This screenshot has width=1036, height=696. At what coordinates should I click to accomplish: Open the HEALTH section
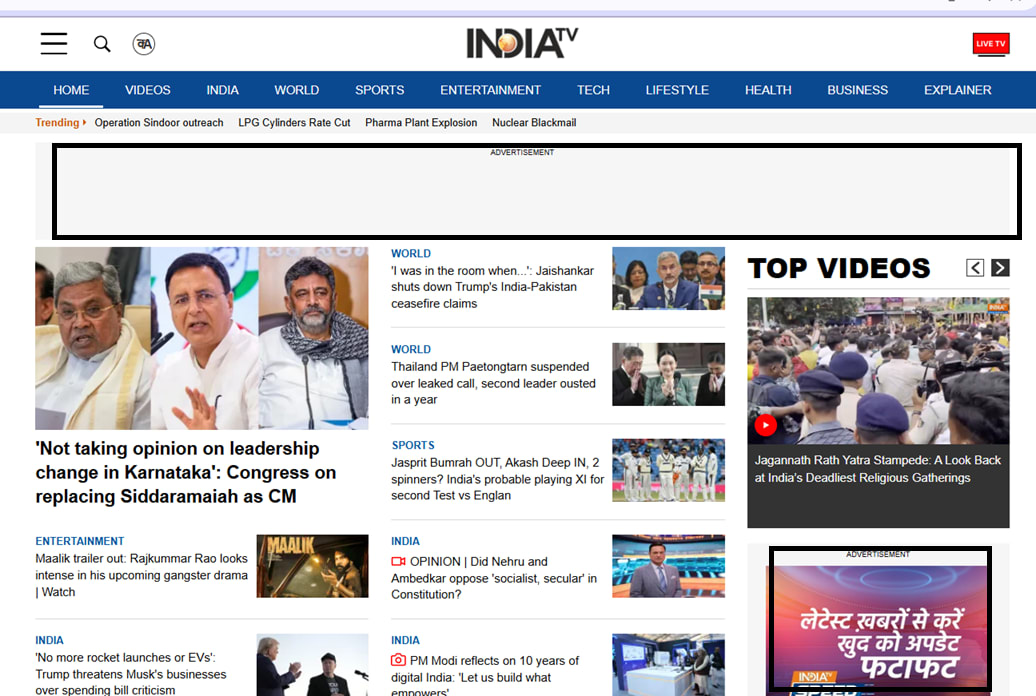coord(768,90)
